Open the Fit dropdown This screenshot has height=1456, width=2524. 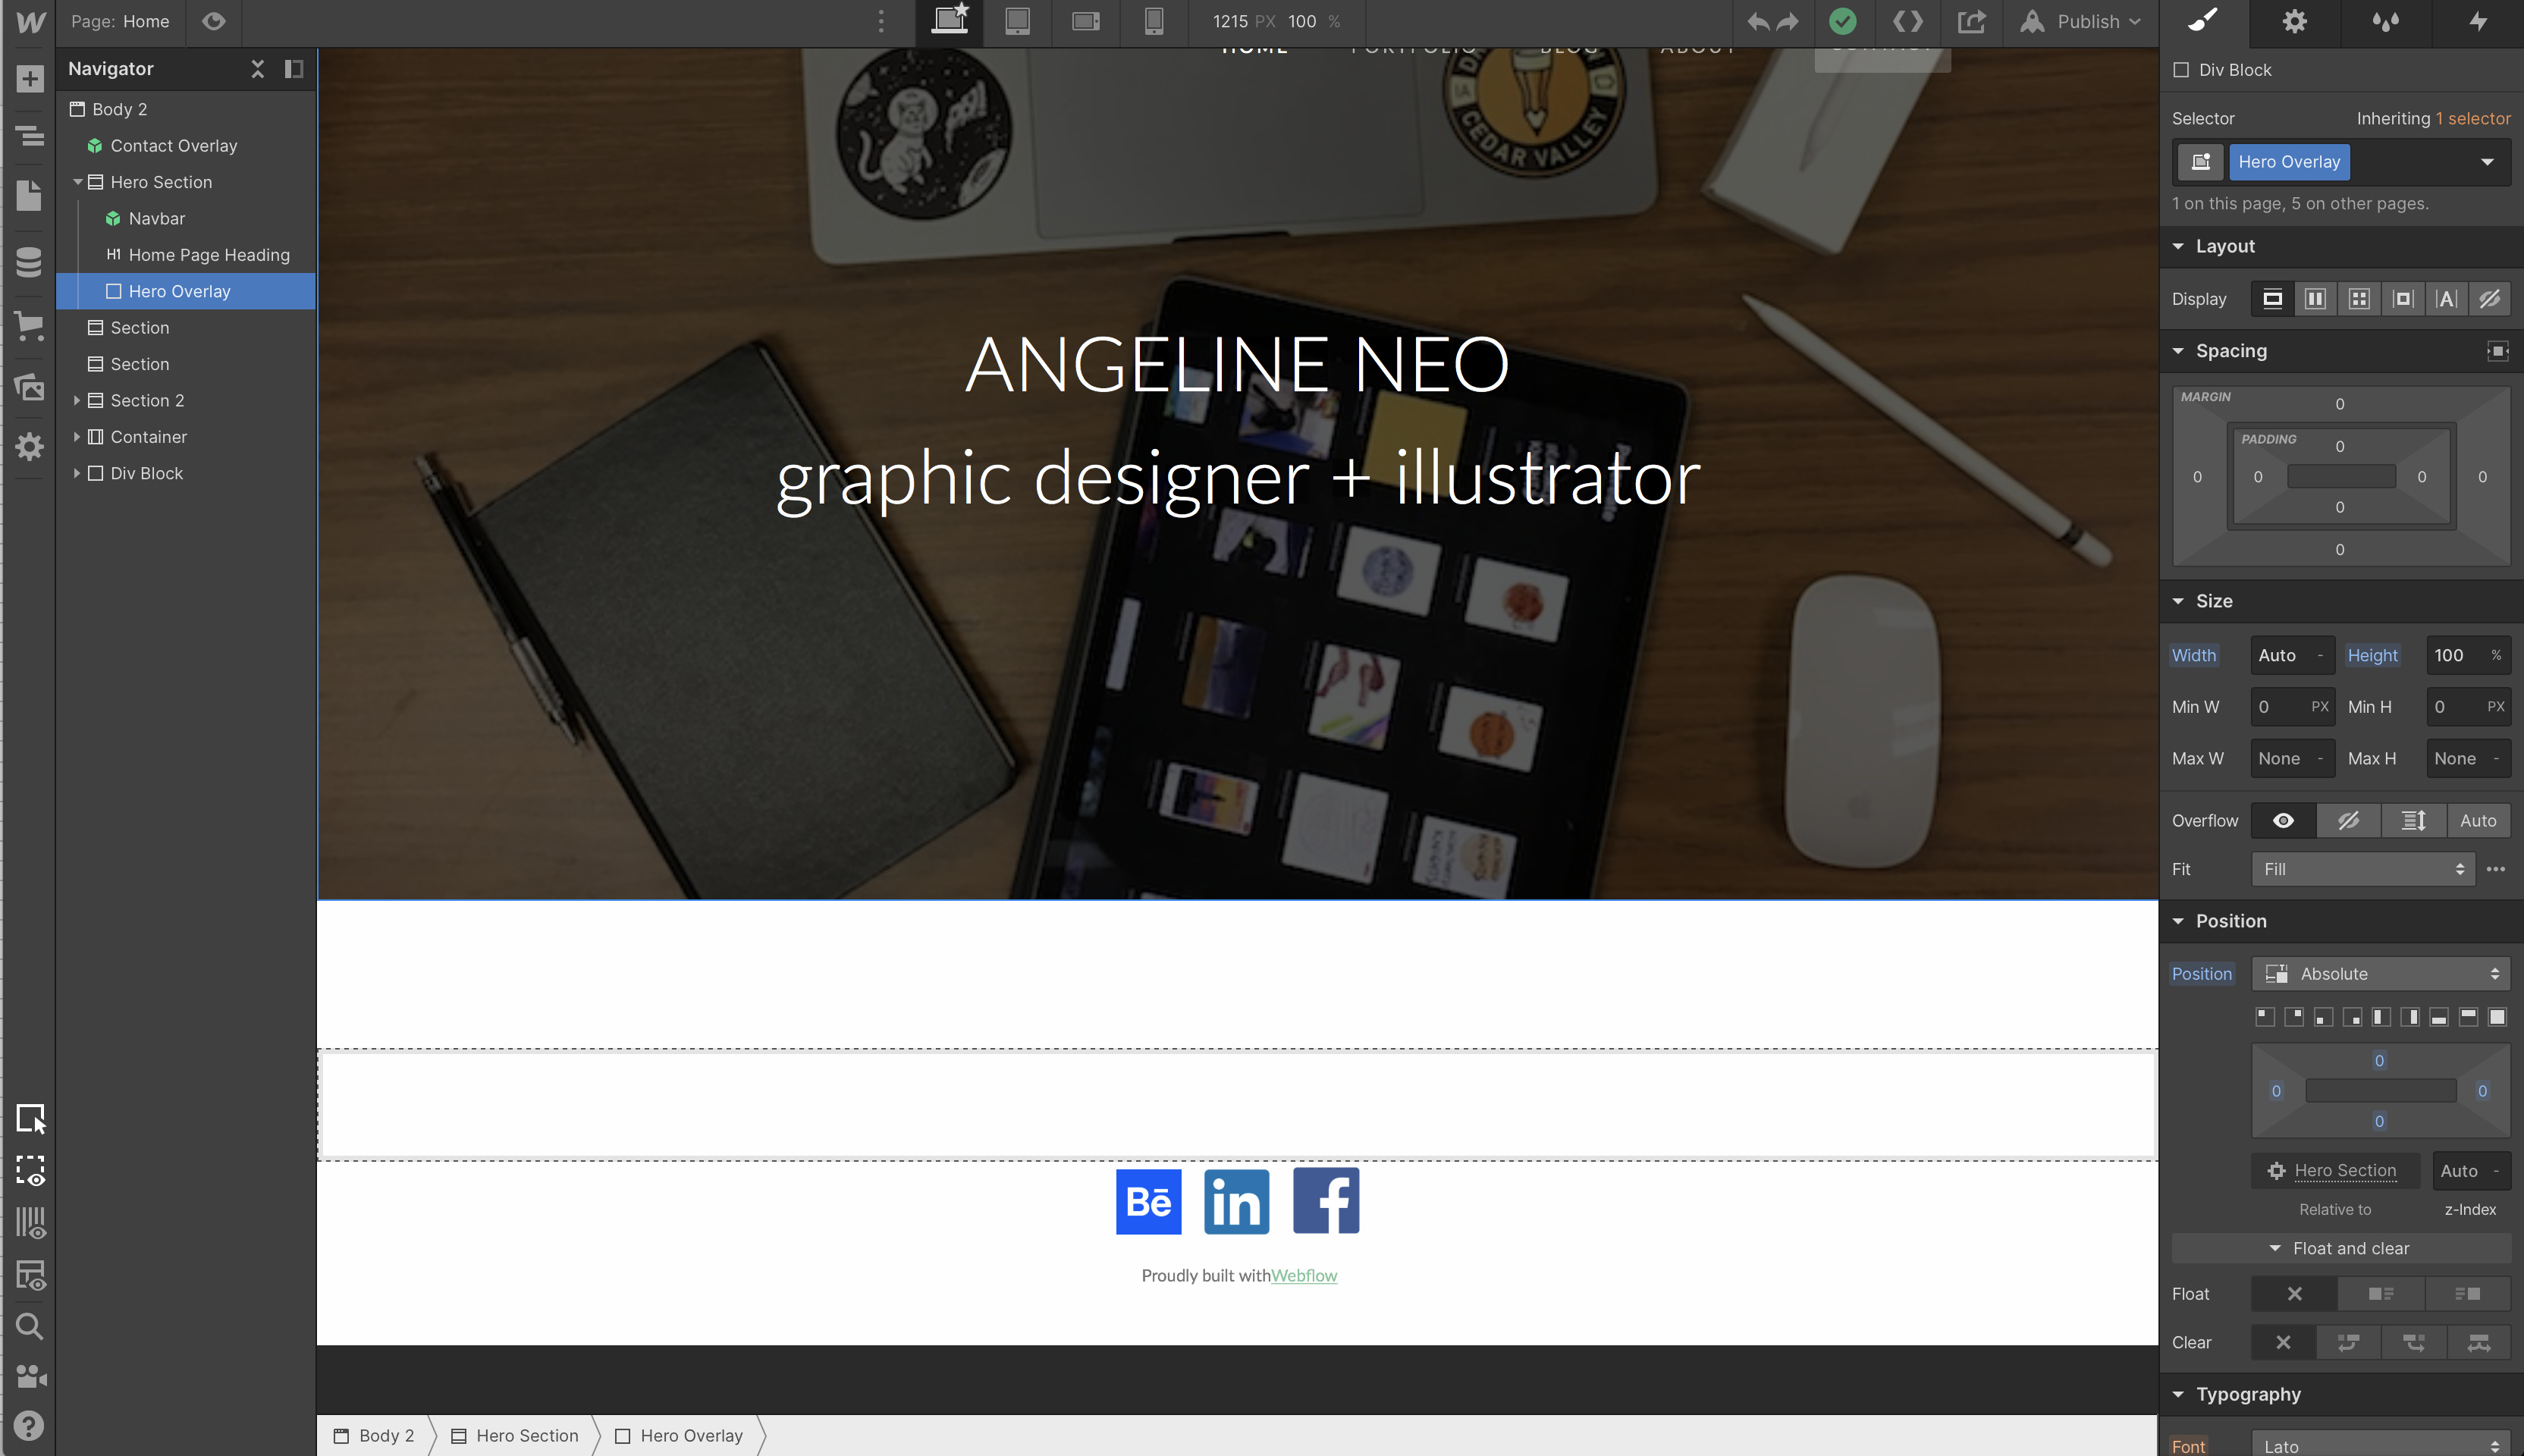coord(2362,869)
